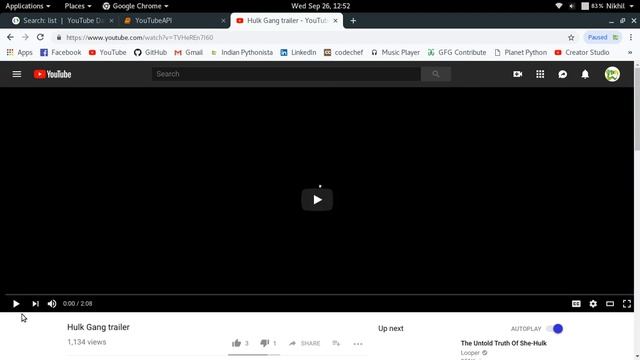Open the upload video camera icon
This screenshot has height=360, width=640.
pos(518,74)
